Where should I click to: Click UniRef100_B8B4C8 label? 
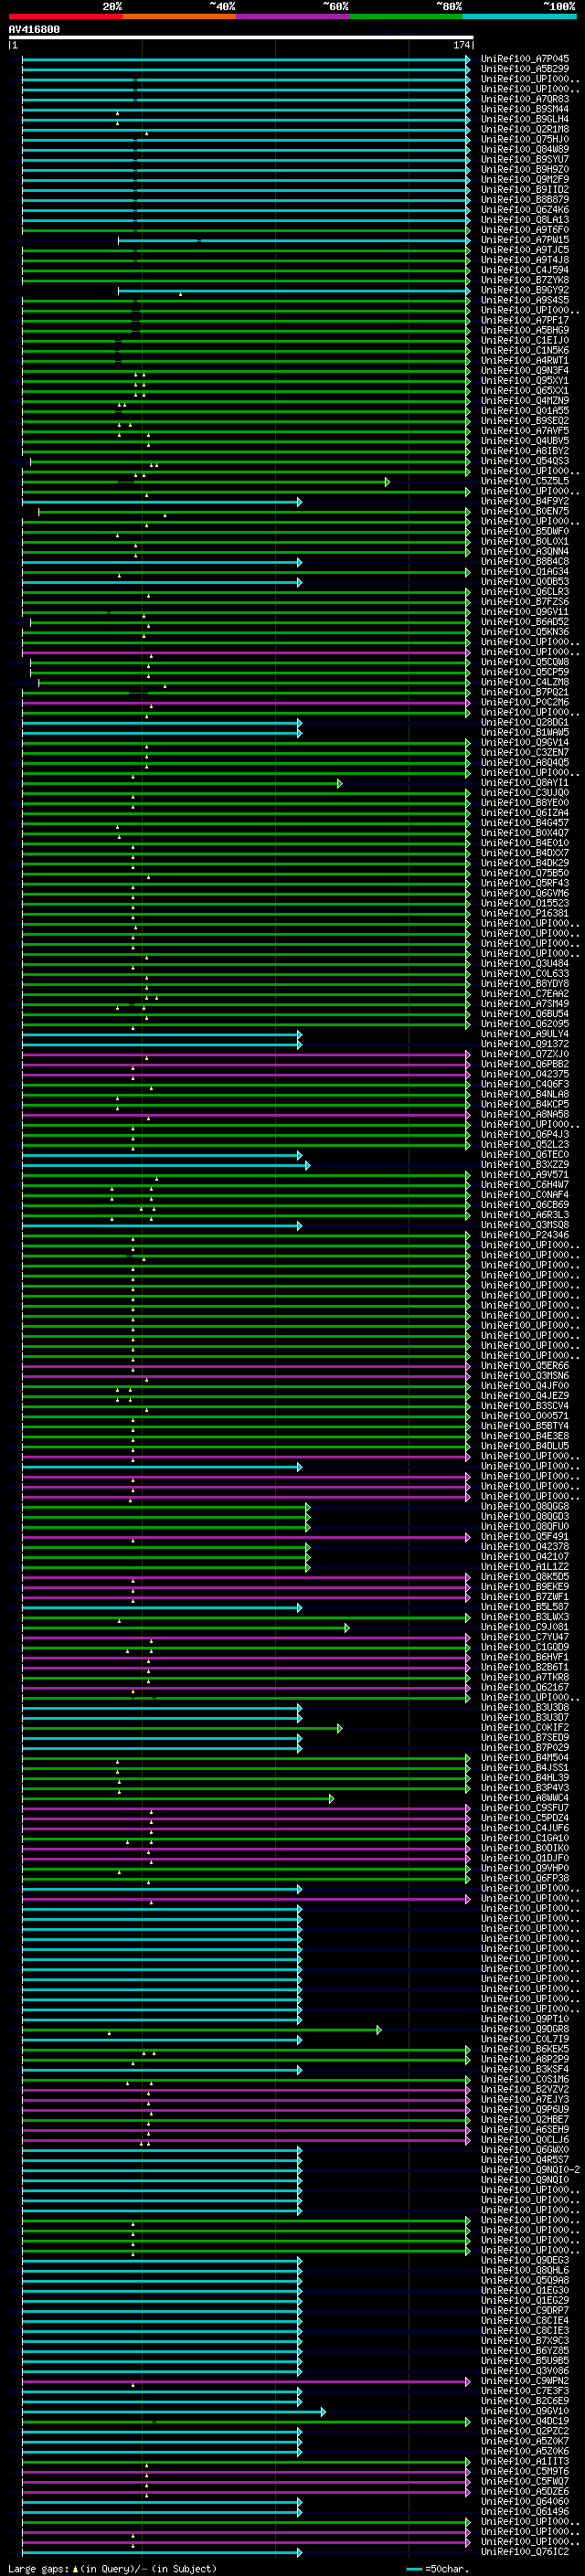click(525, 562)
